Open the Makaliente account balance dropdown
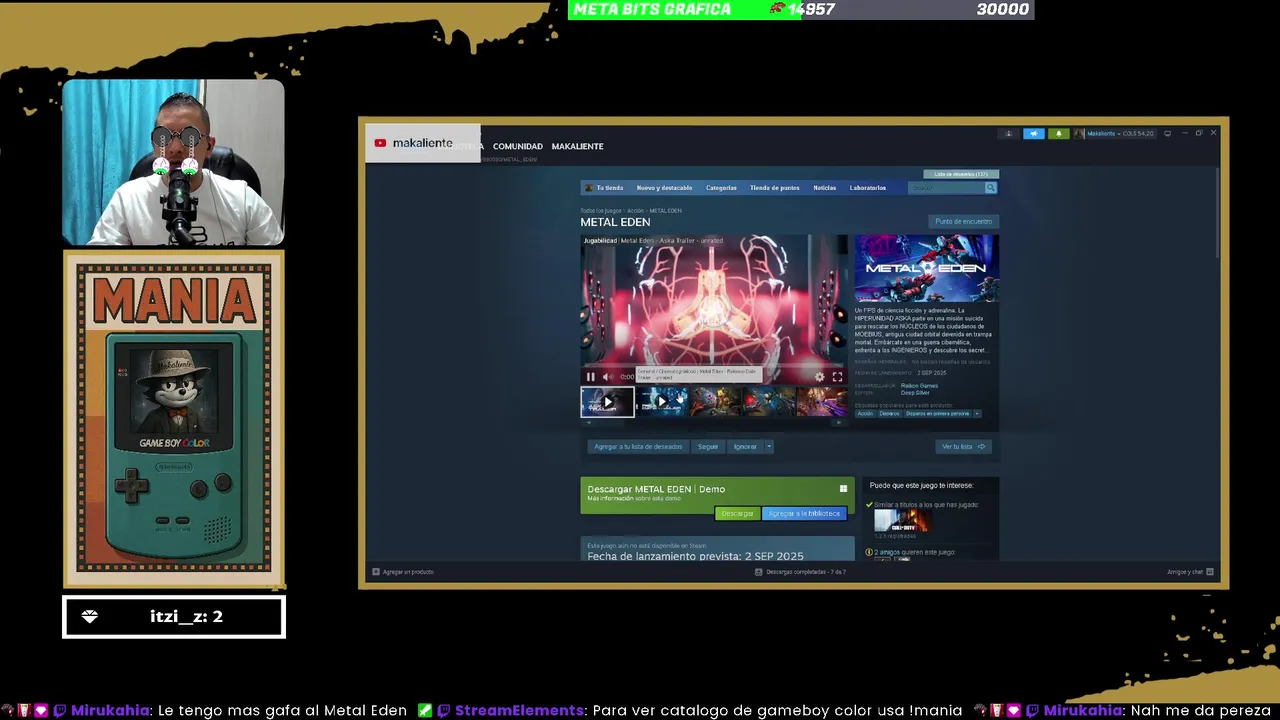This screenshot has height=720, width=1280. point(1120,133)
